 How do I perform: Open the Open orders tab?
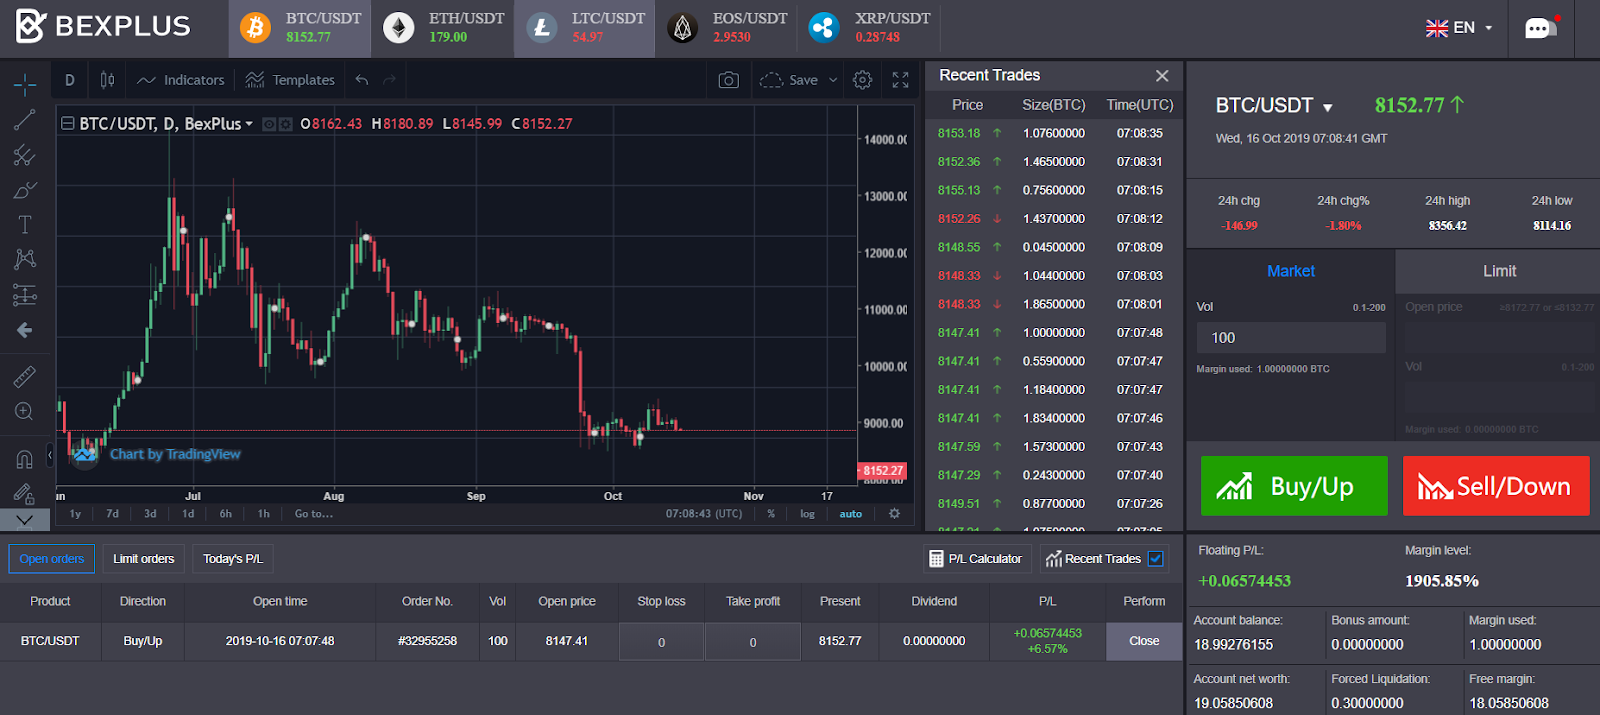[x=52, y=559]
